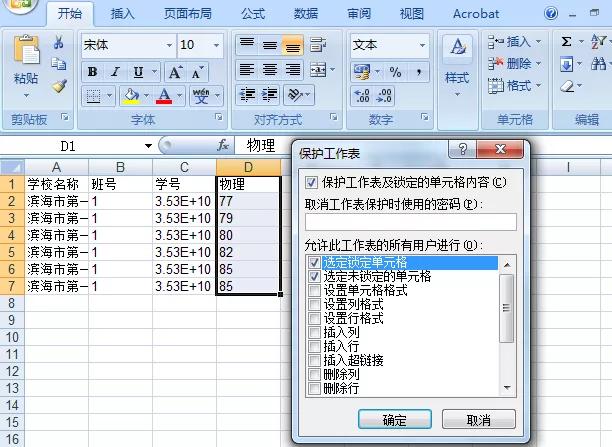Open font name dropdown 宋体
The width and height of the screenshot is (612, 447).
click(169, 45)
